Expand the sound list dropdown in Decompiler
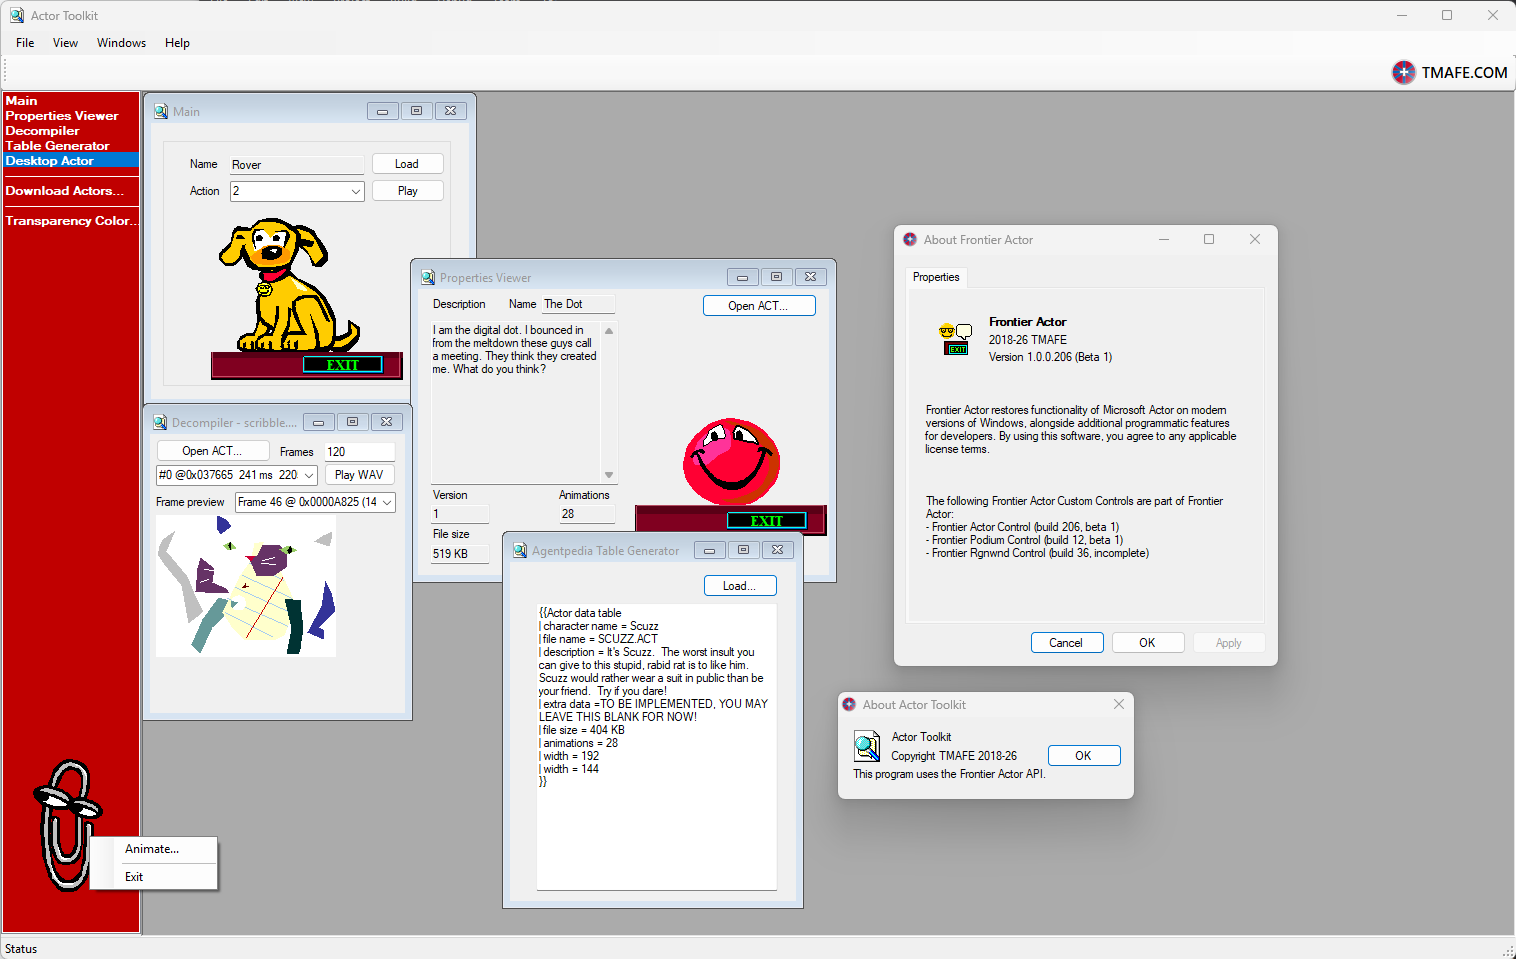This screenshot has width=1516, height=959. pyautogui.click(x=309, y=475)
